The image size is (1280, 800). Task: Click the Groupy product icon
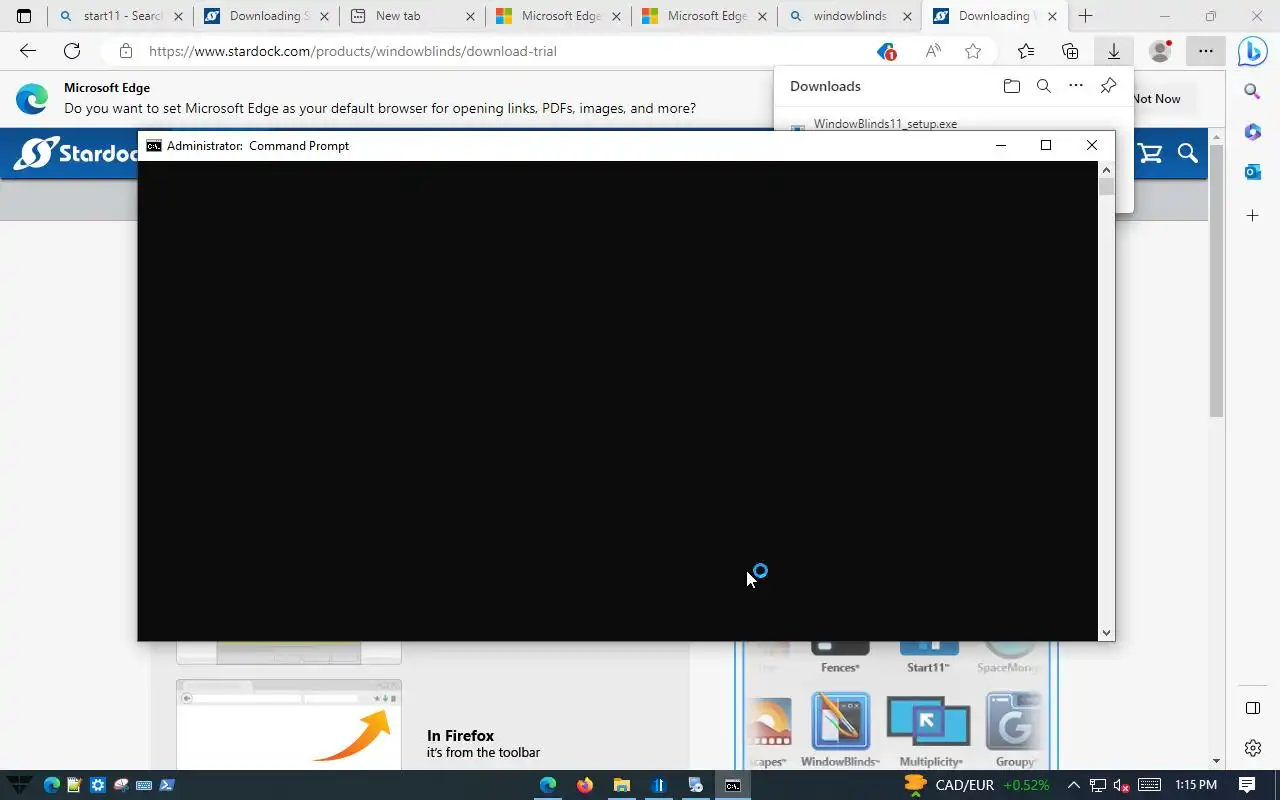[x=1013, y=721]
